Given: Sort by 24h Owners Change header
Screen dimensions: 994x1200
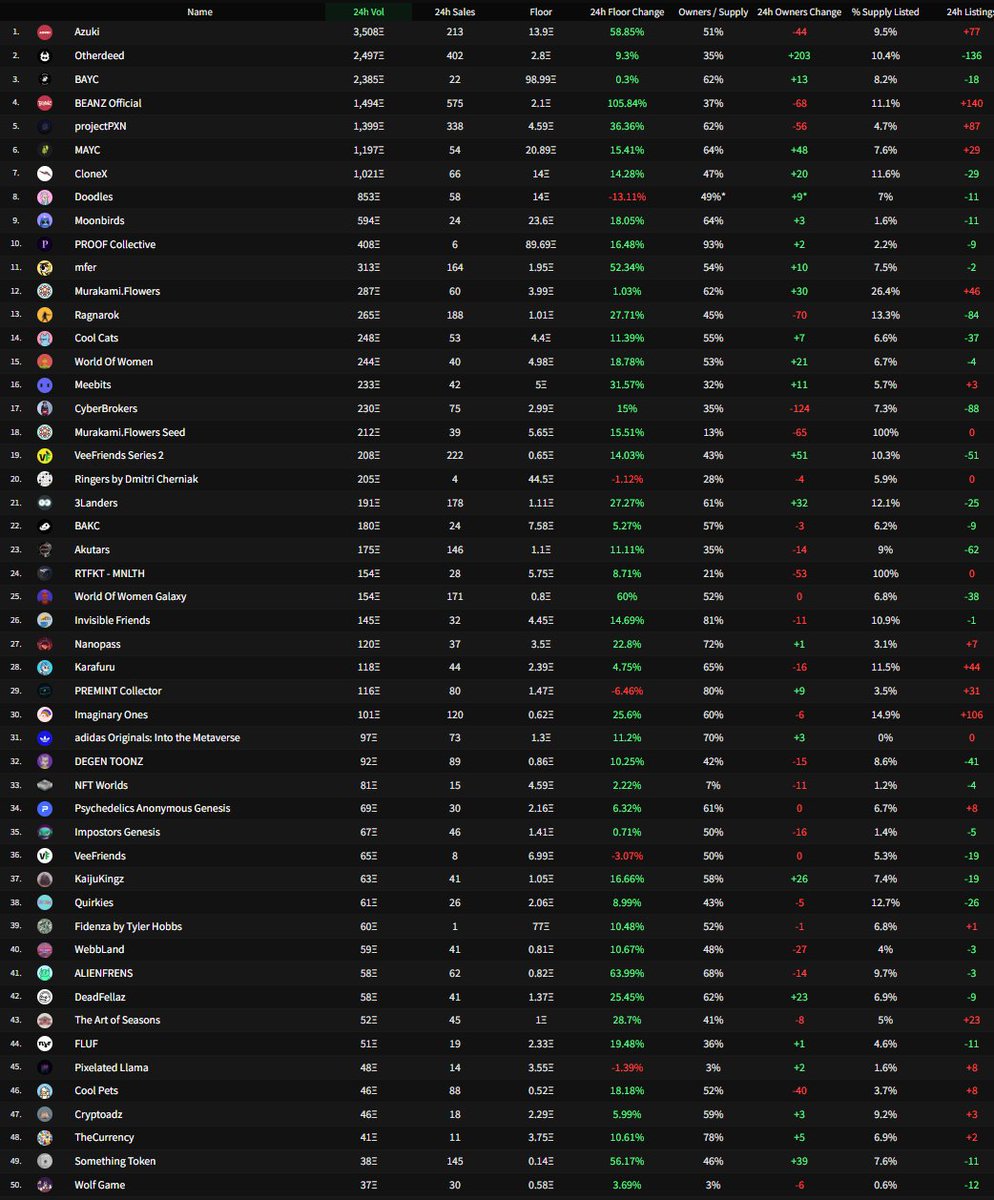Looking at the screenshot, I should coord(799,12).
